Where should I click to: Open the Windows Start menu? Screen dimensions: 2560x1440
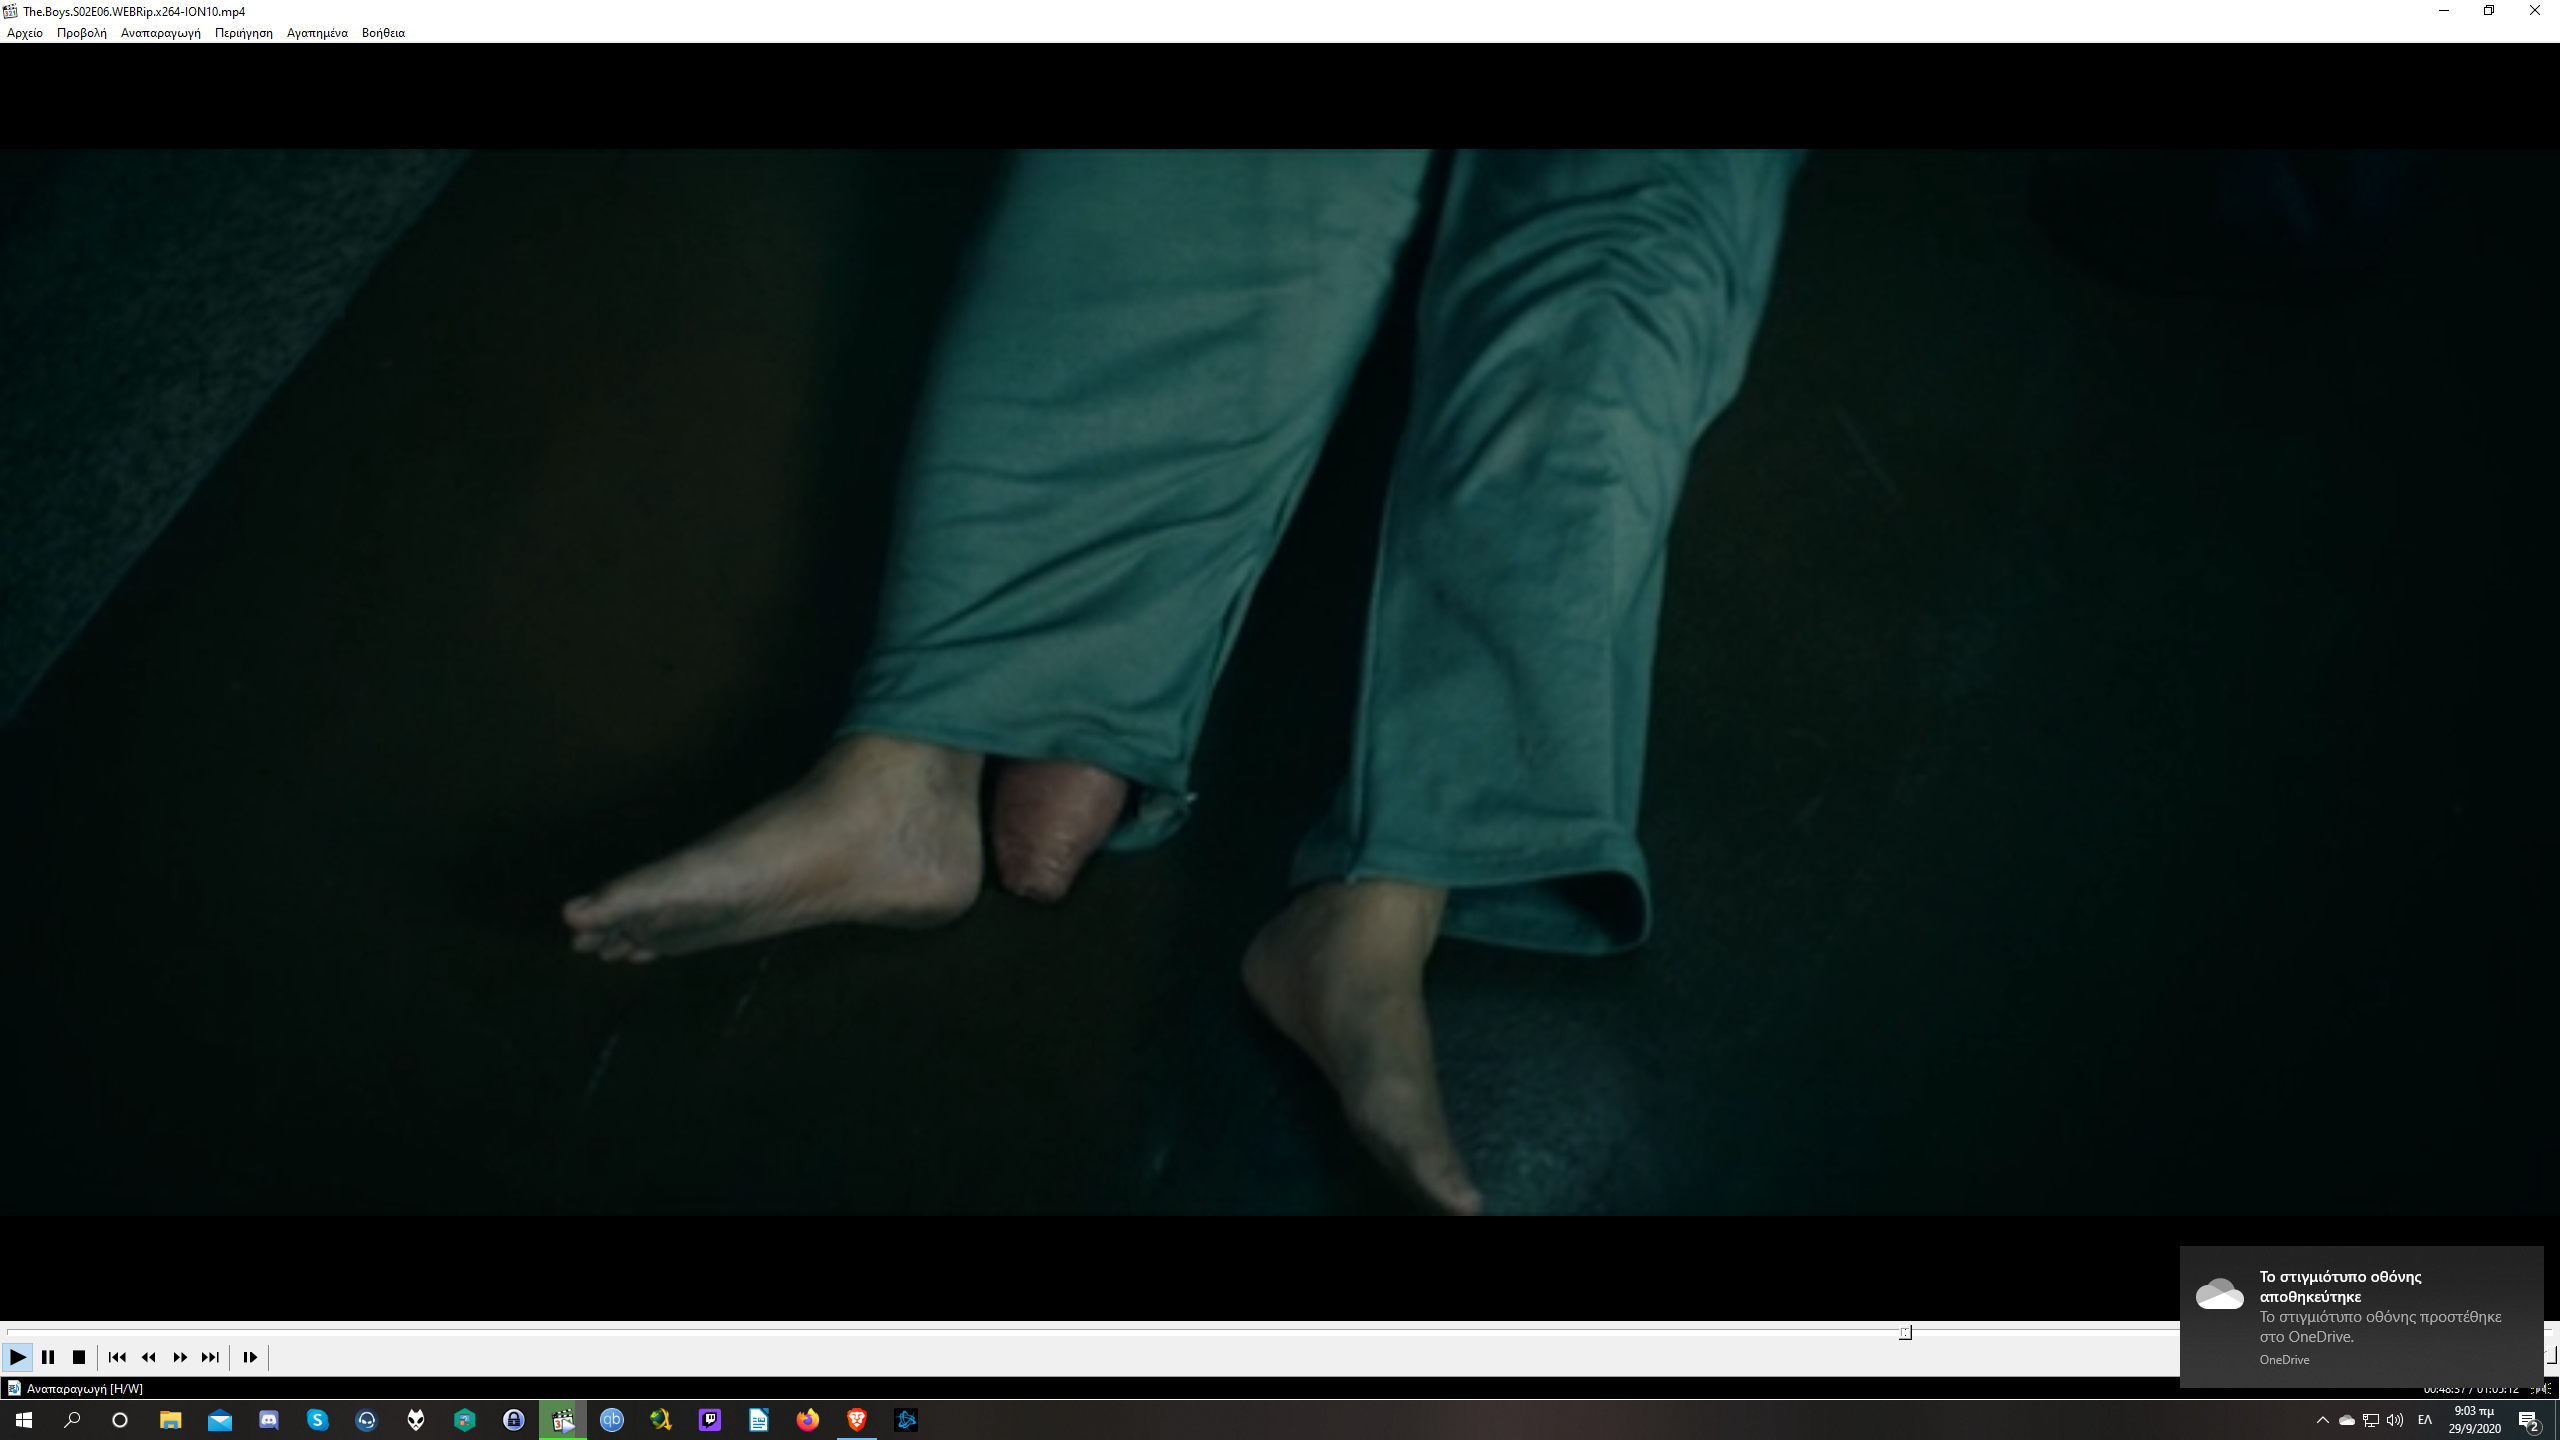pos(24,1420)
